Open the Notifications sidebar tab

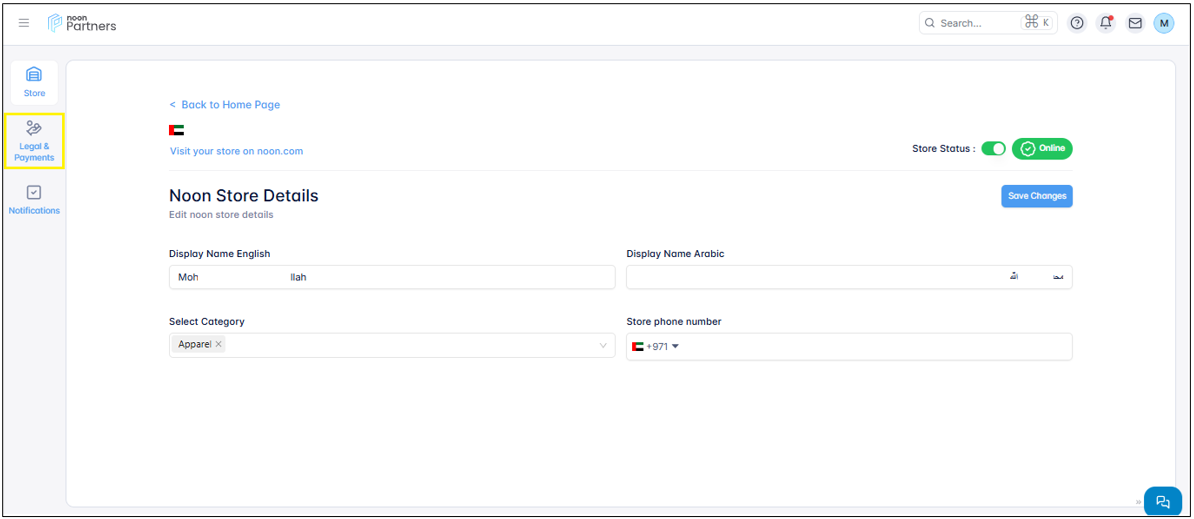click(34, 199)
